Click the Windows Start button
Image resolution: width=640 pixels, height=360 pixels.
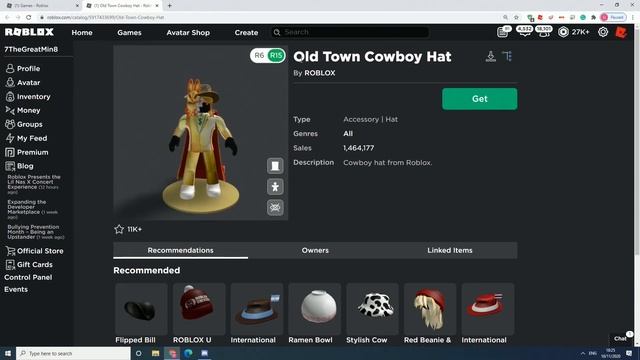coord(8,353)
